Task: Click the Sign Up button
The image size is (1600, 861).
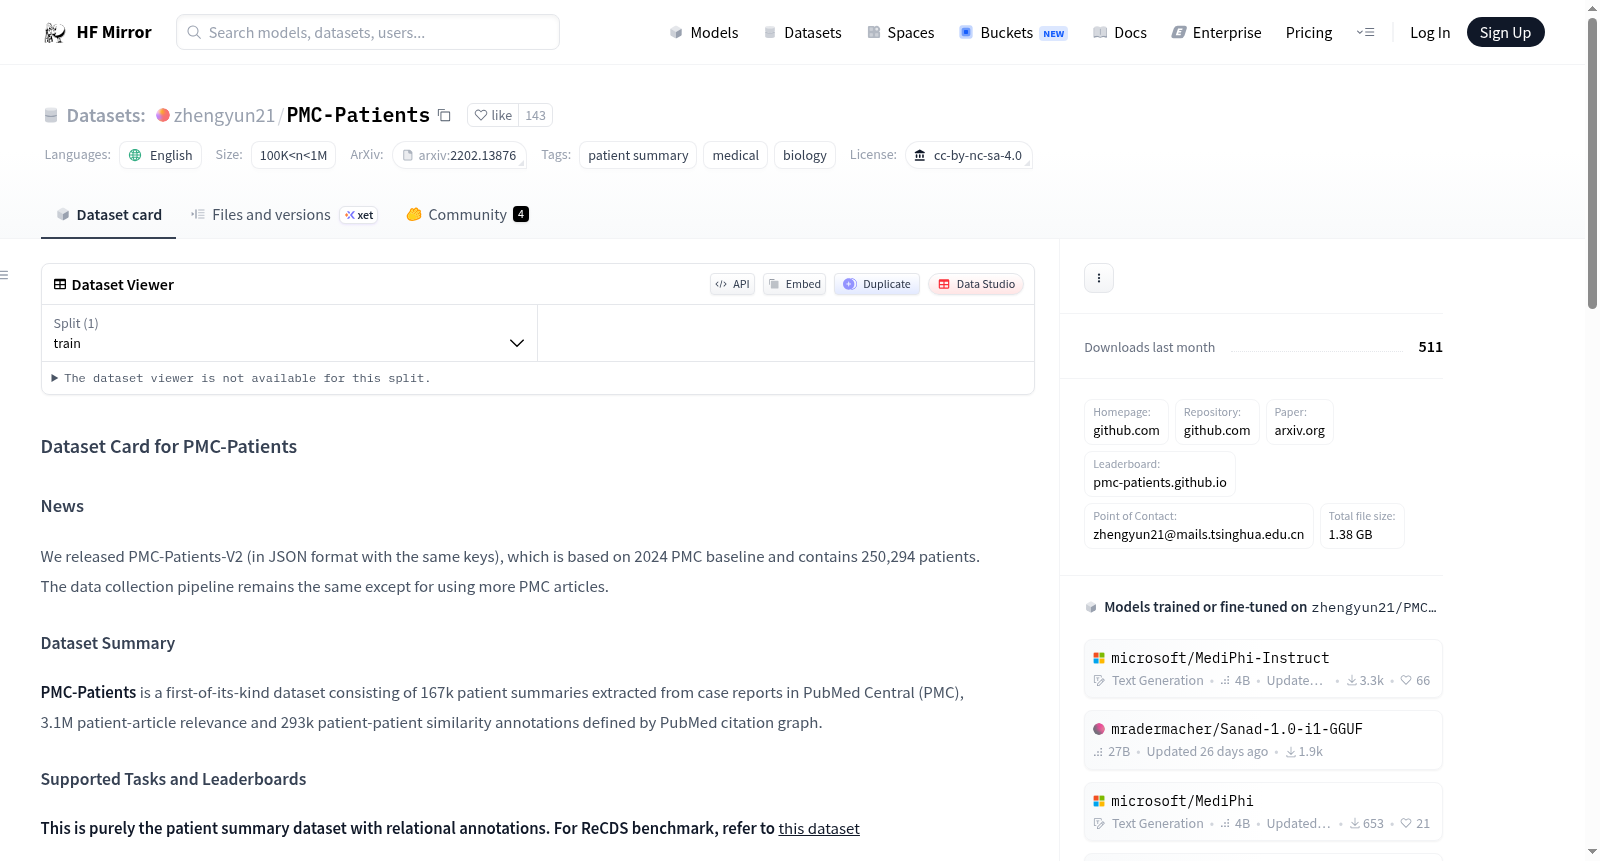Action: [x=1505, y=32]
